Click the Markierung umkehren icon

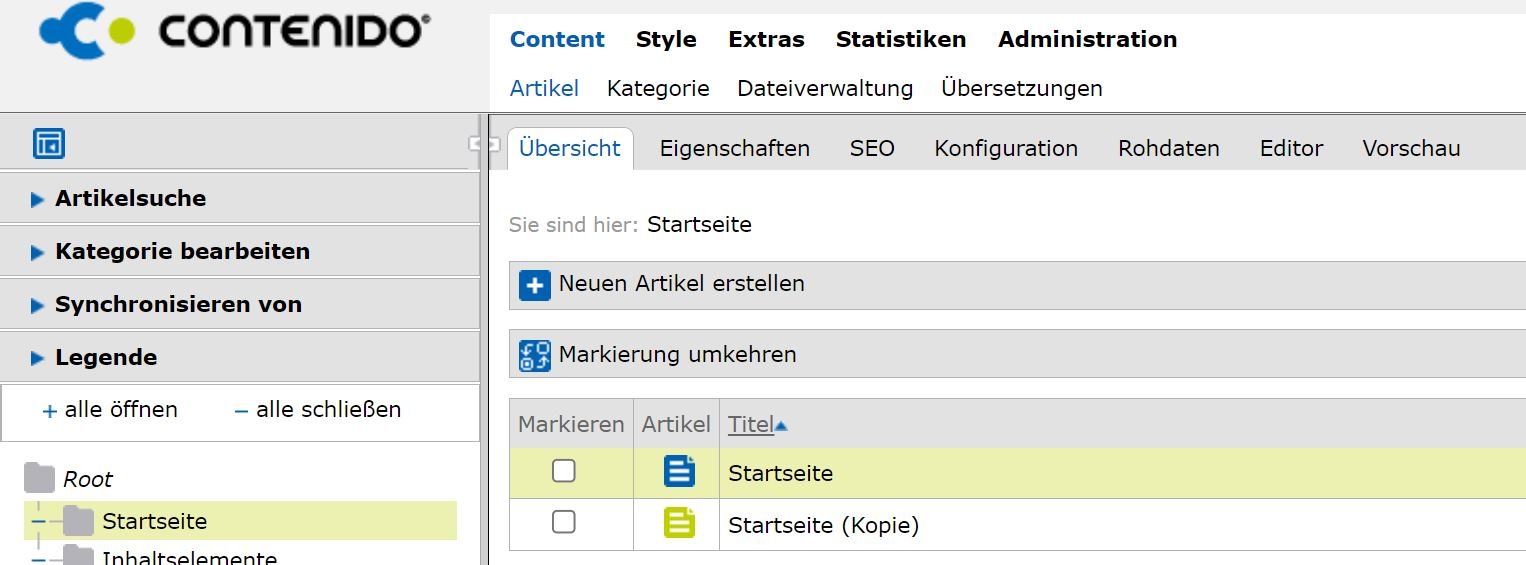[535, 355]
